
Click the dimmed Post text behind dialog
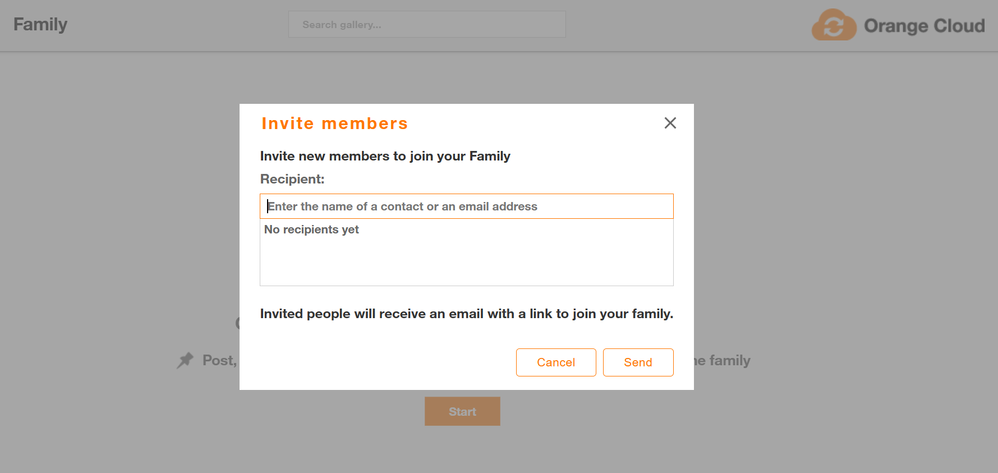219,361
